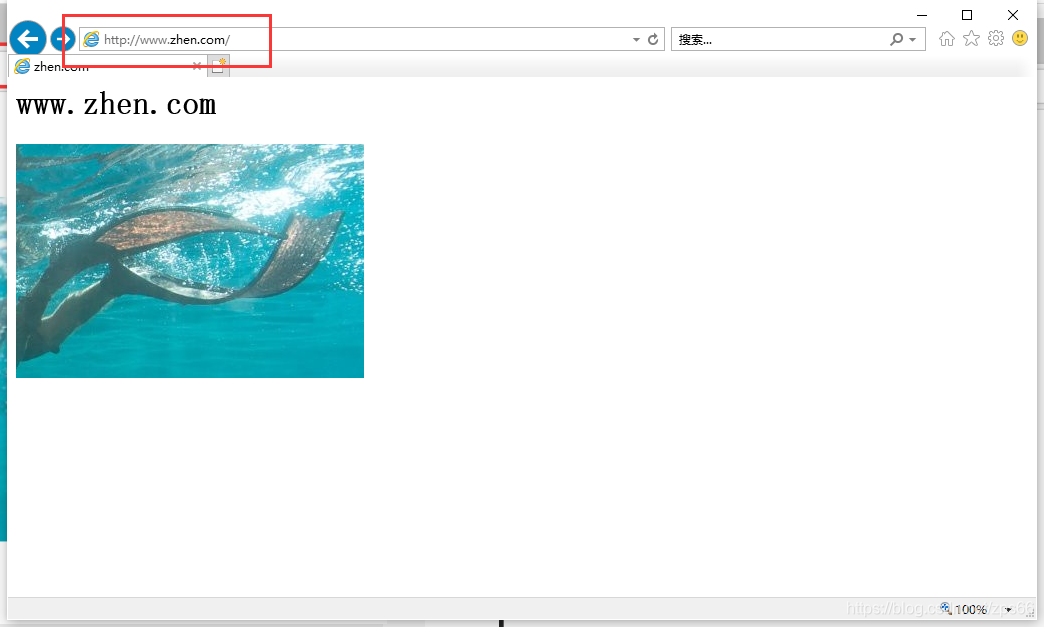Open the Tools gear menu
Image resolution: width=1044 pixels, height=627 pixels.
[x=996, y=39]
